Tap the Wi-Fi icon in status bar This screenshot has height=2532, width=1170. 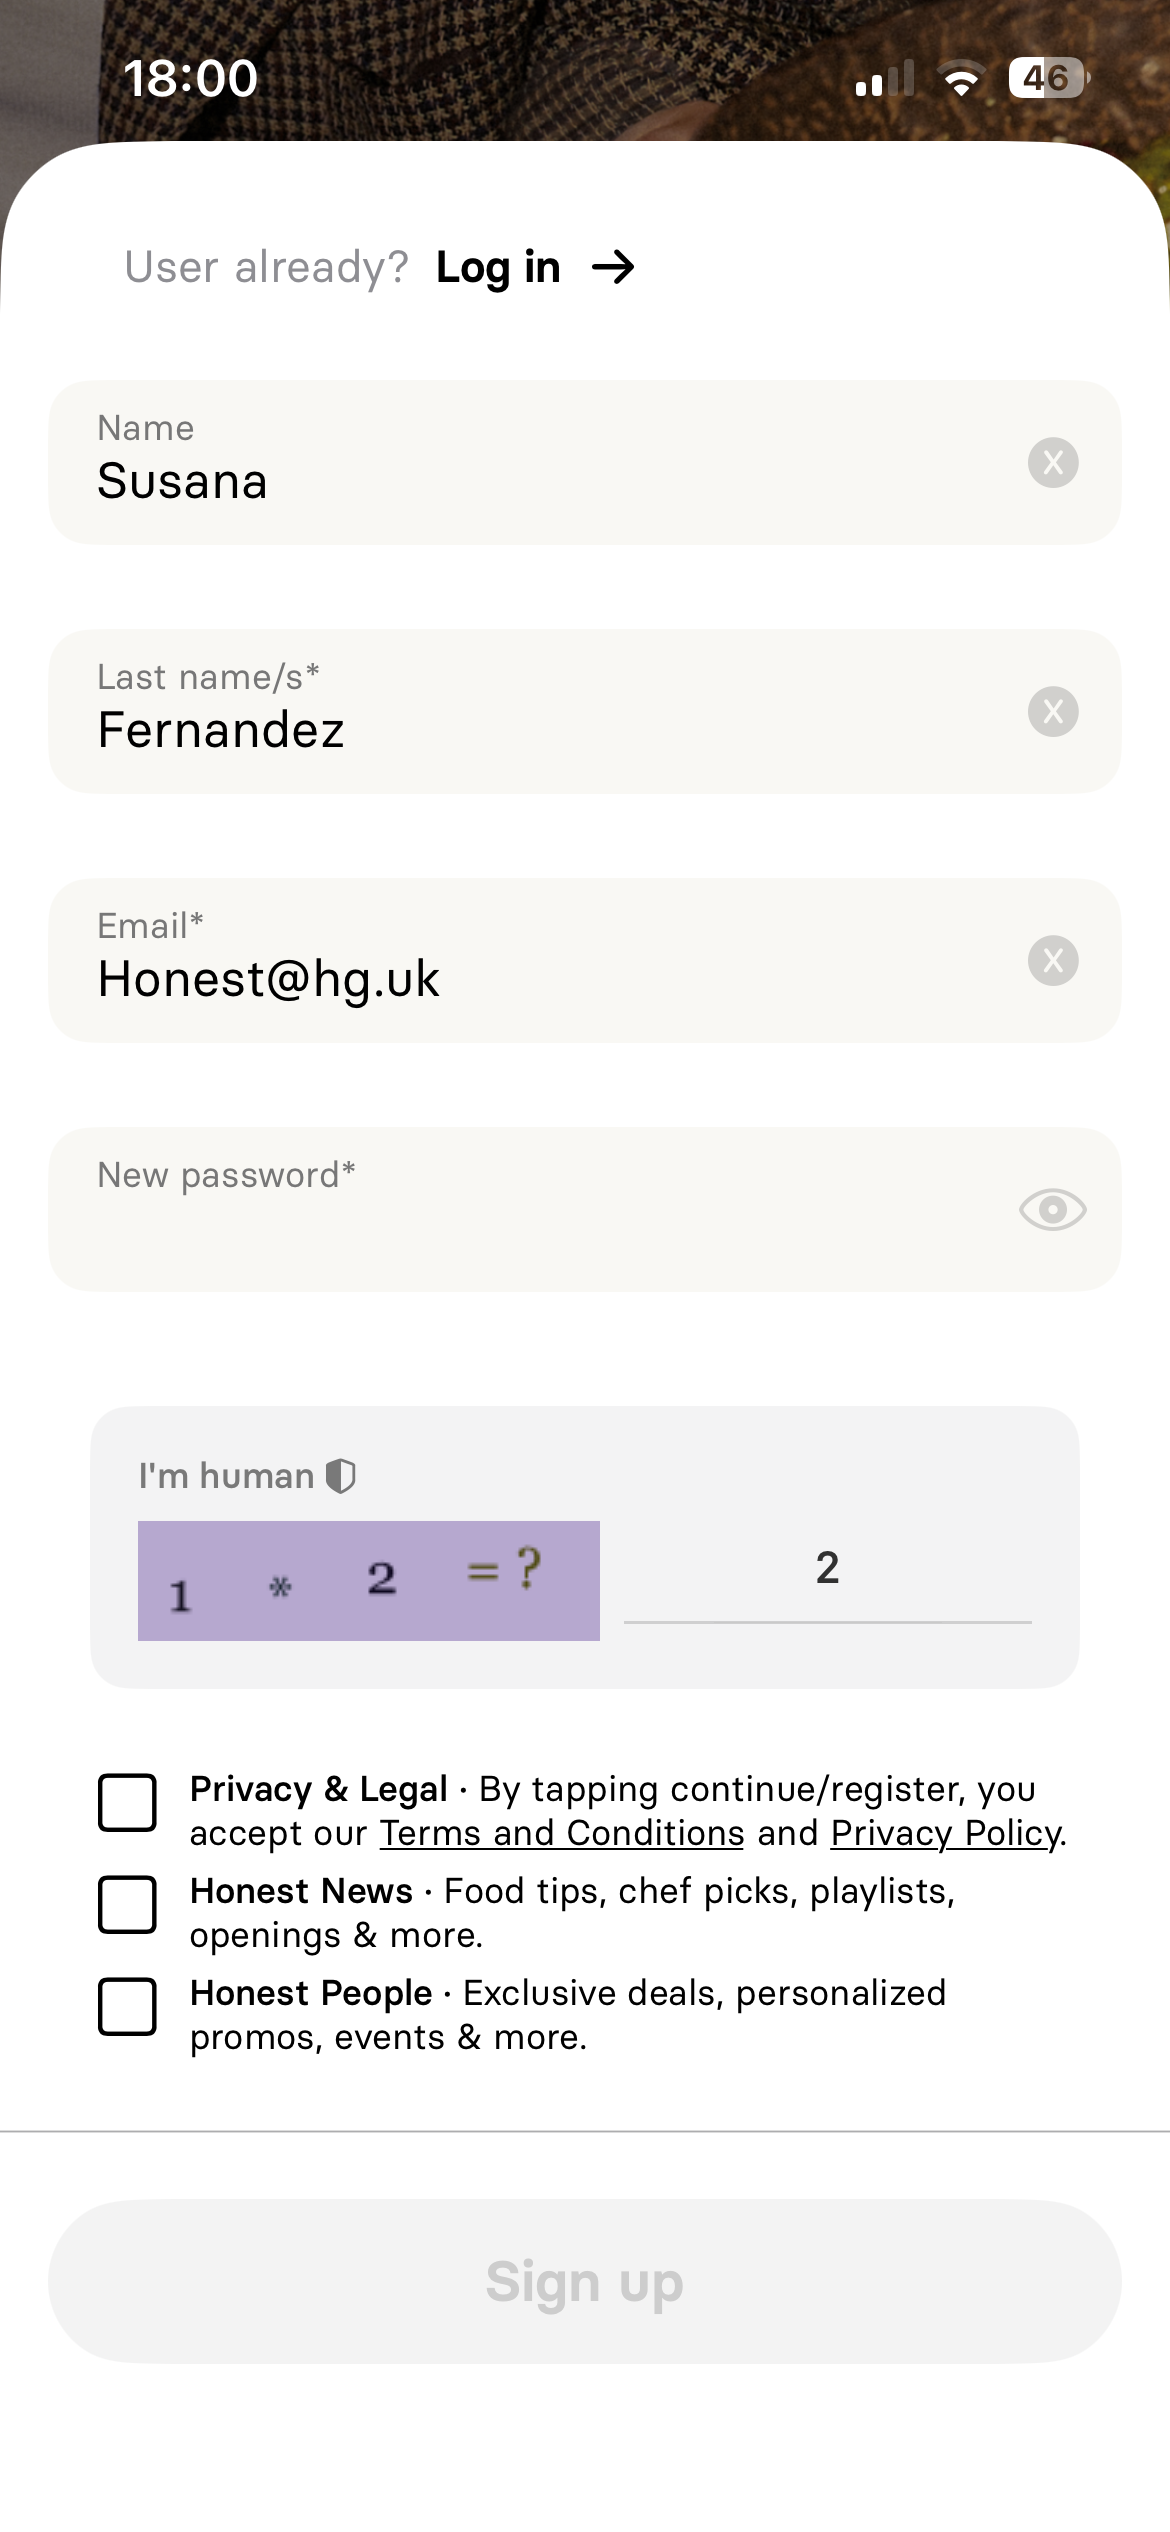pyautogui.click(x=961, y=78)
